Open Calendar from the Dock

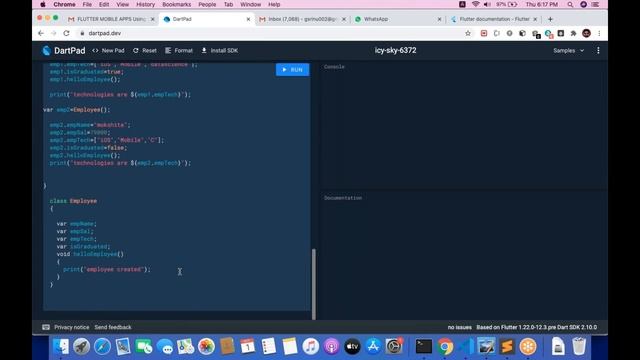[248, 347]
